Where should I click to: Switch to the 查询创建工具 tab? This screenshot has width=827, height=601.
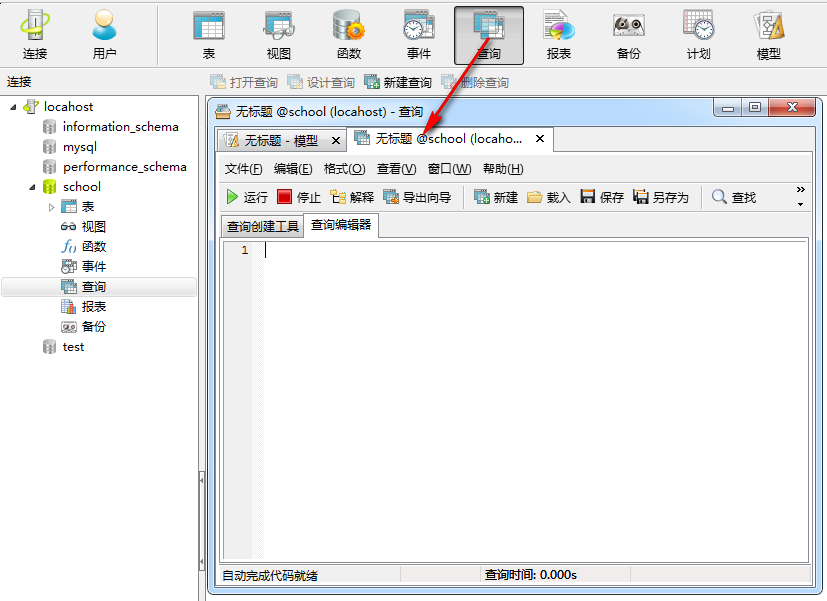click(262, 226)
